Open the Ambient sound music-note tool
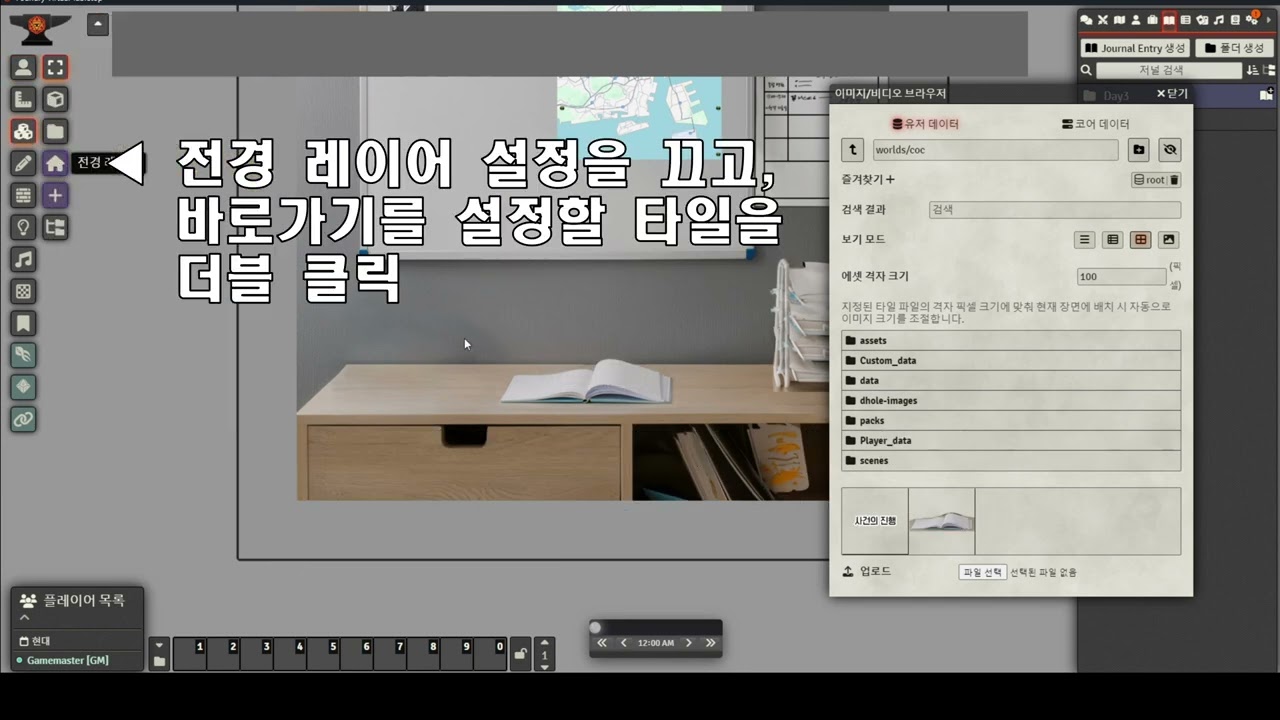Viewport: 1280px width, 720px height. click(x=24, y=259)
